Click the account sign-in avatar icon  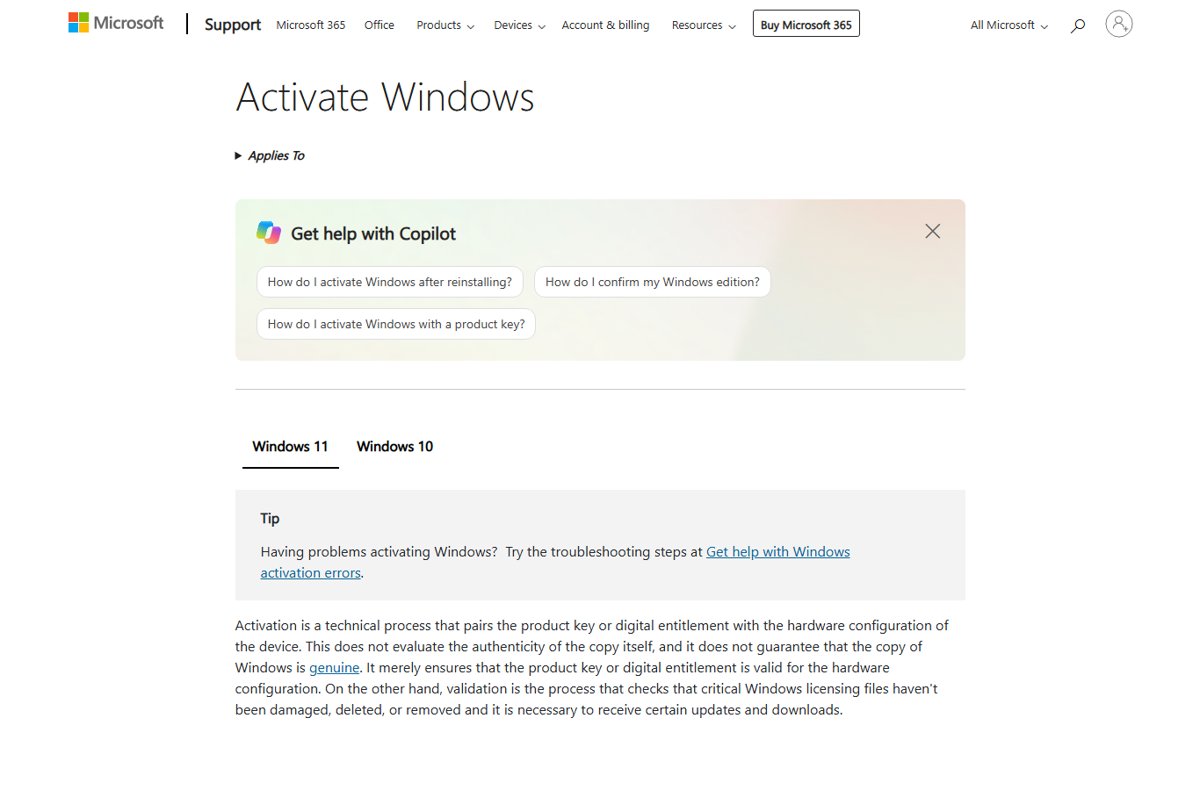(x=1119, y=24)
